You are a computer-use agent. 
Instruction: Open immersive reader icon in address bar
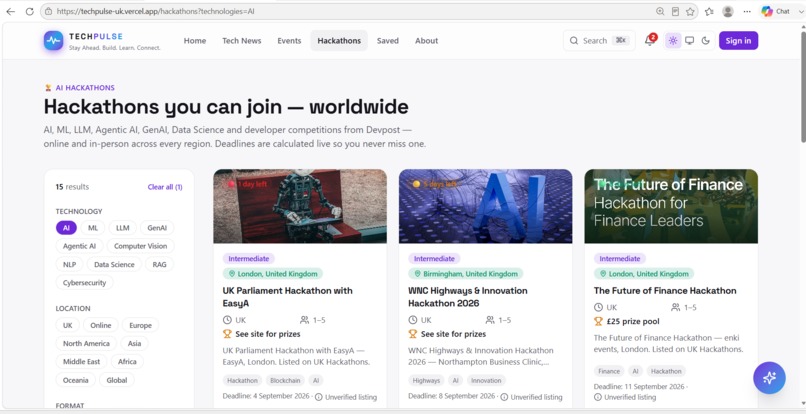tap(675, 11)
